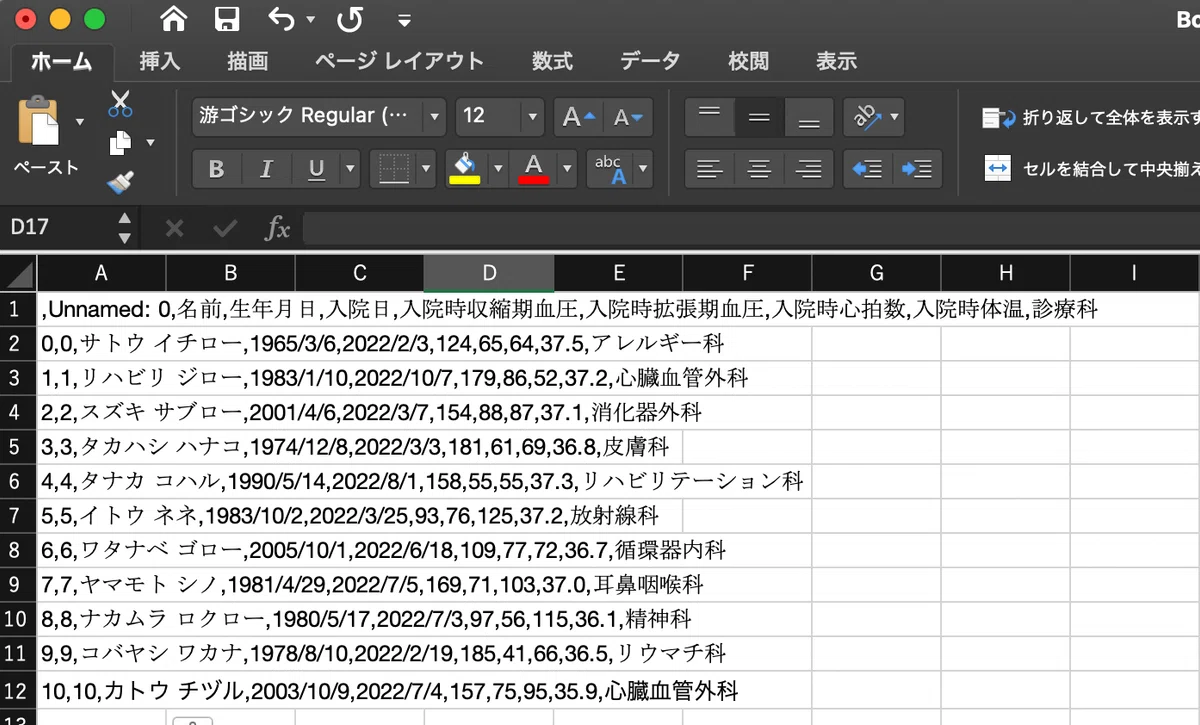Click the Select All corner button
1200x725 pixels.
(18, 273)
